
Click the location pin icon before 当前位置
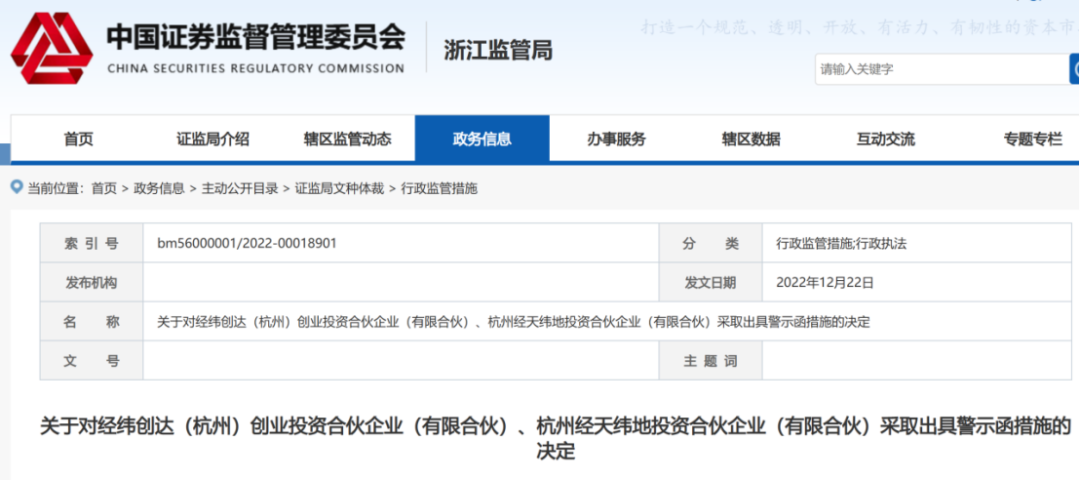click(17, 187)
